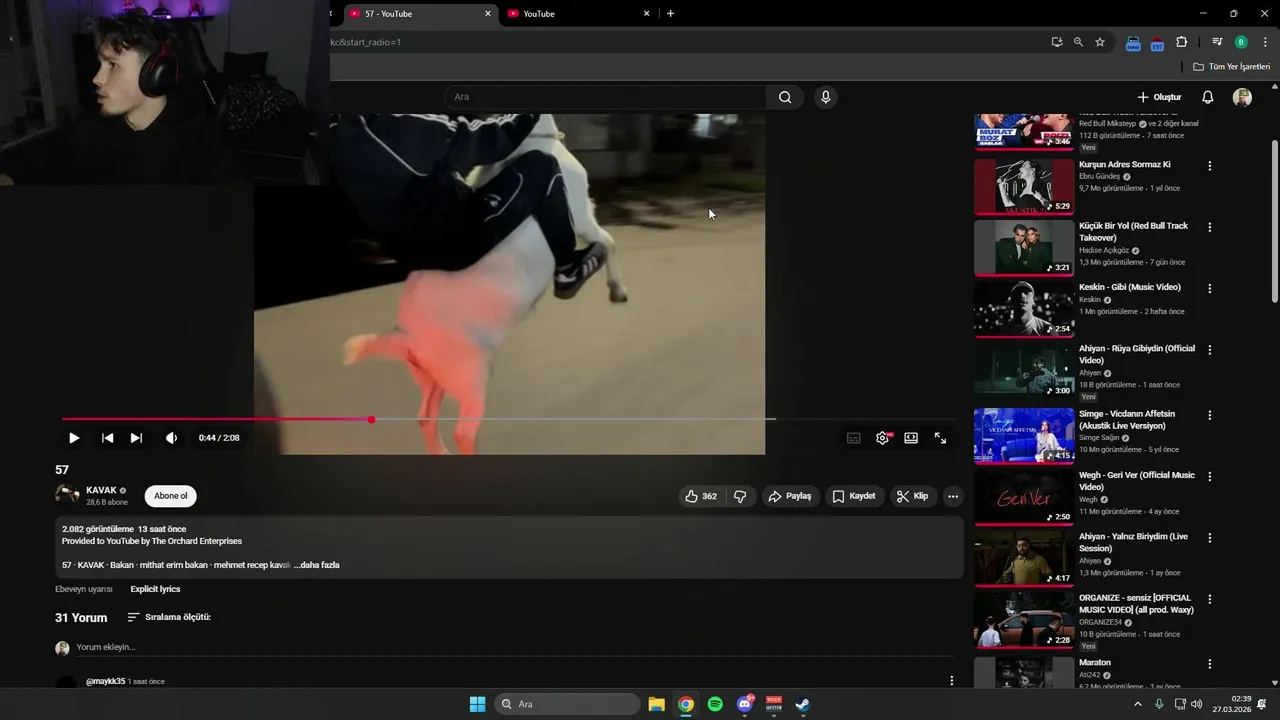1280x720 pixels.
Task: Switch to the second YouTube tab
Action: coord(577,14)
